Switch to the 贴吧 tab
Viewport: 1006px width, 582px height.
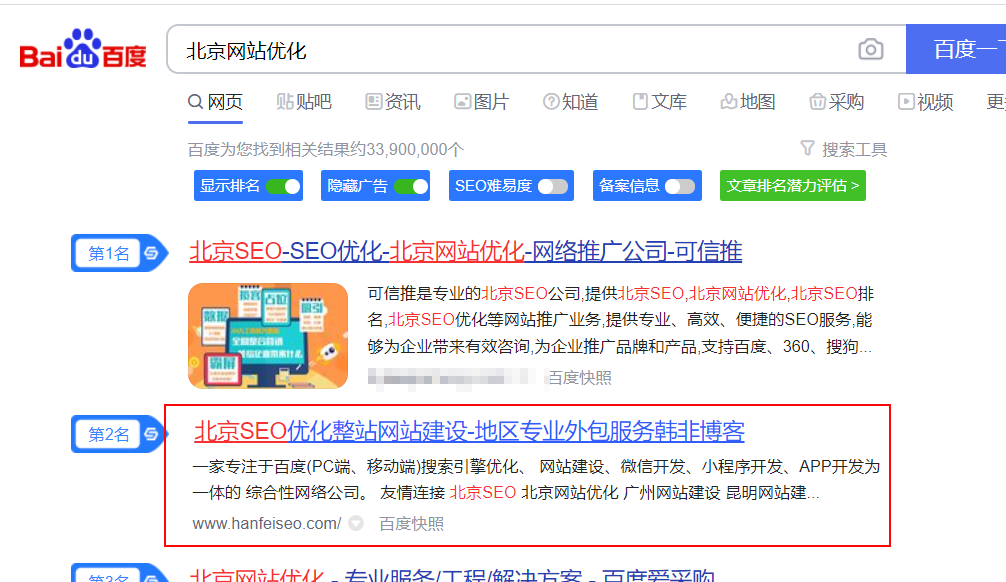(303, 102)
